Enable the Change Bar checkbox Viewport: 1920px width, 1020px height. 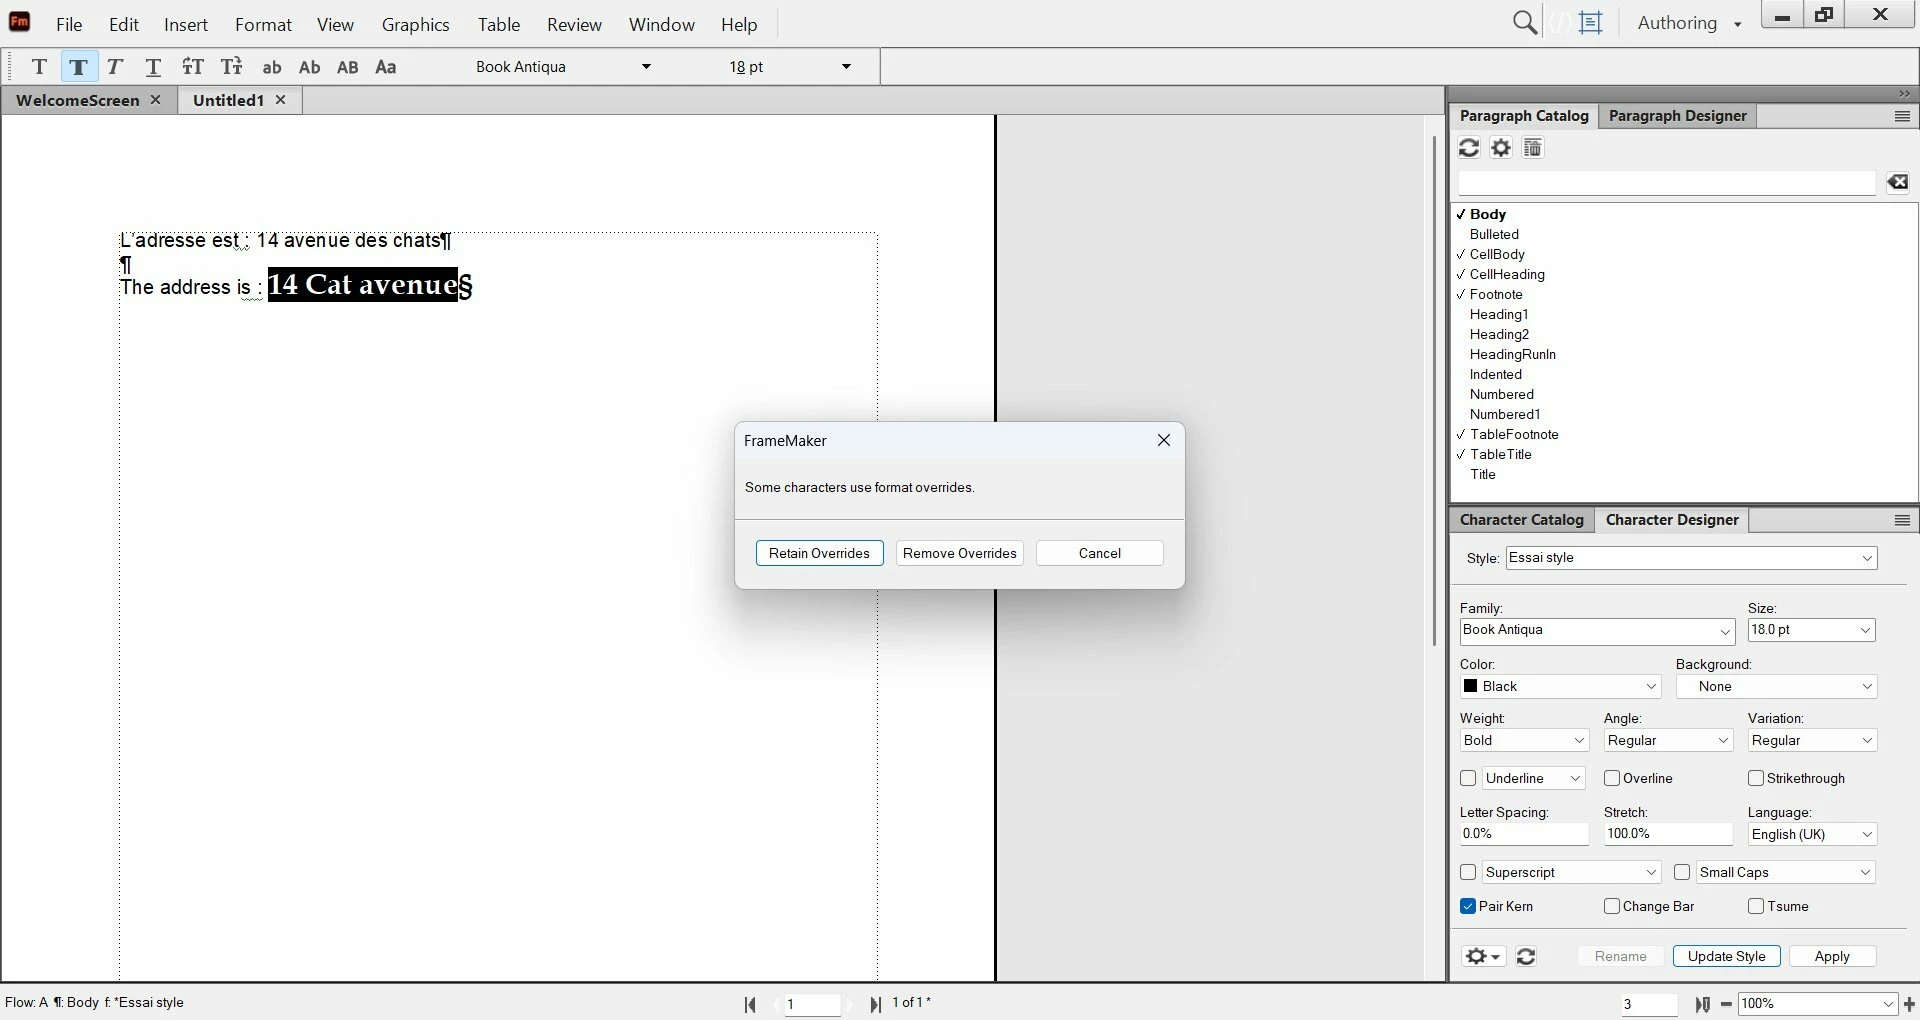point(1612,906)
